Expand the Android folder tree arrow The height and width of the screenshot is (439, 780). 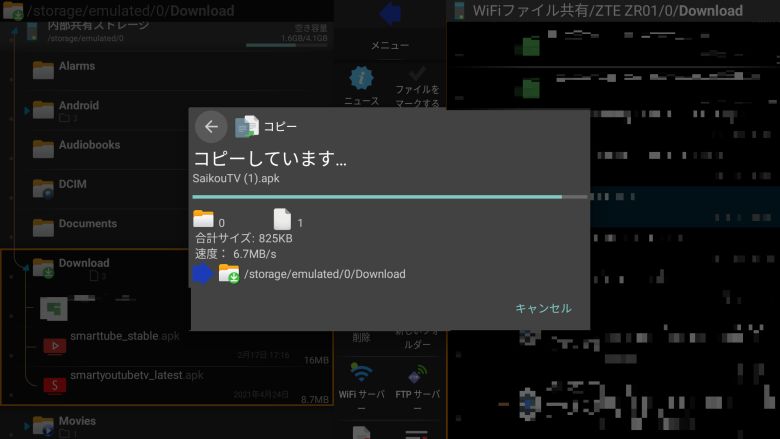(x=27, y=110)
